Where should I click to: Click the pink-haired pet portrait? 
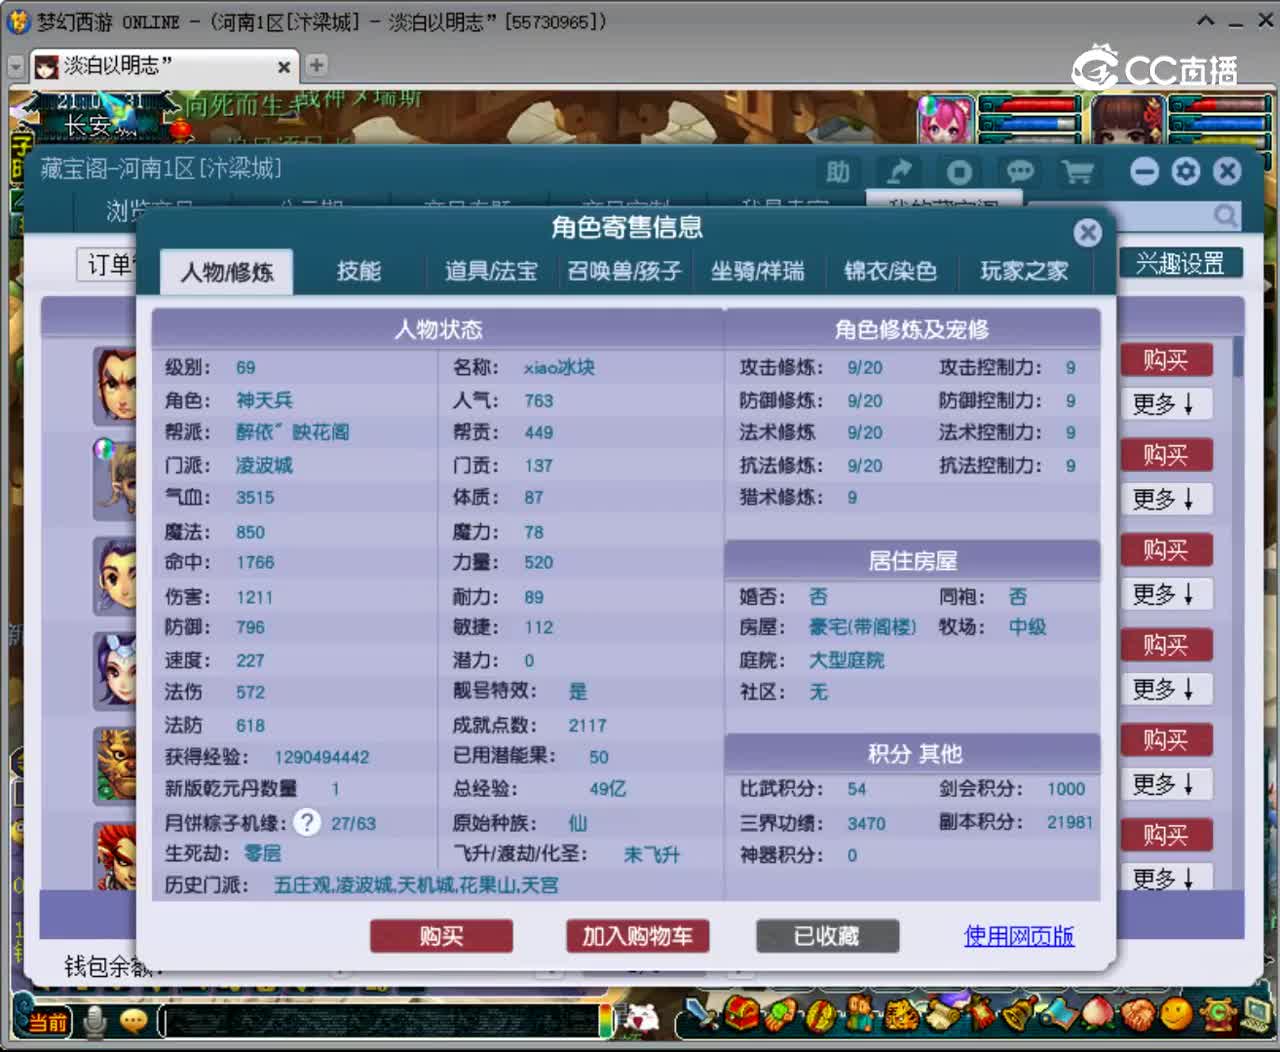[x=945, y=120]
